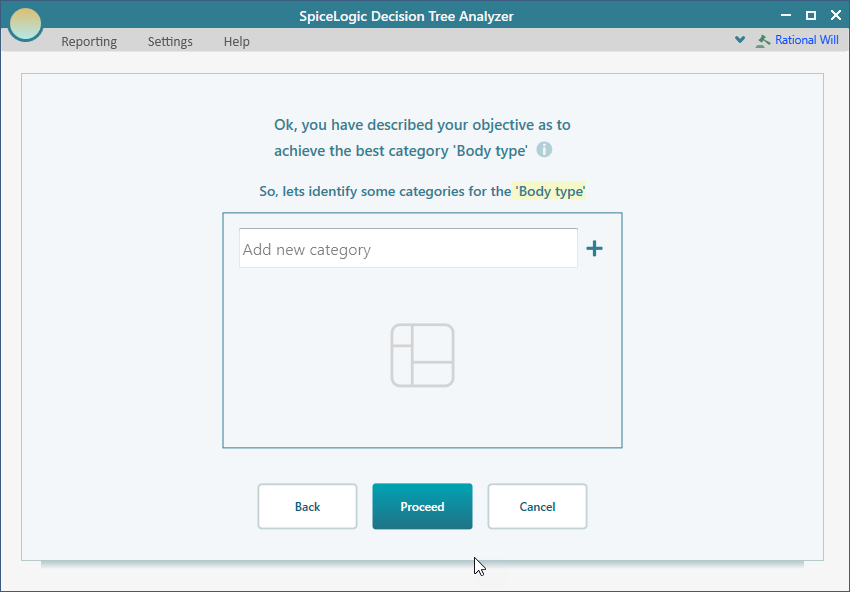Close the Decision Tree Analyzer window

tap(835, 14)
